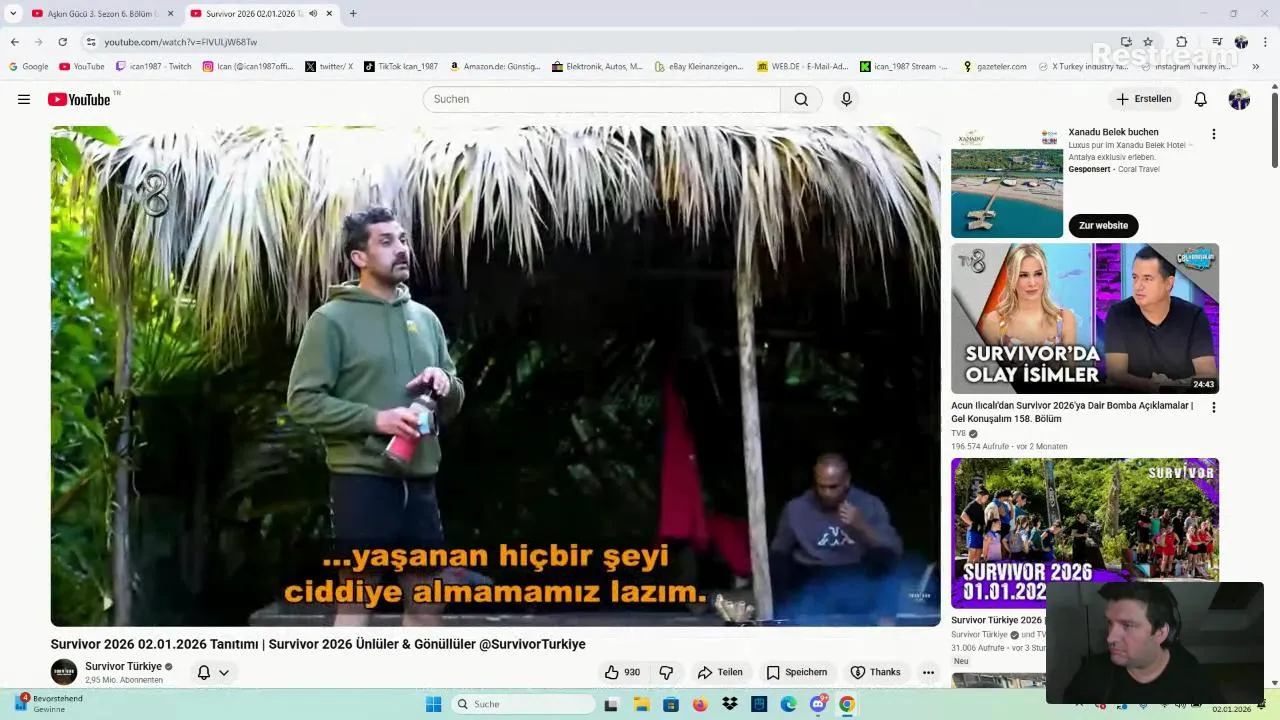Open the Acun Ilıcalı'dan Survivor 2026 video title
This screenshot has height=720, width=1280.
point(1072,412)
